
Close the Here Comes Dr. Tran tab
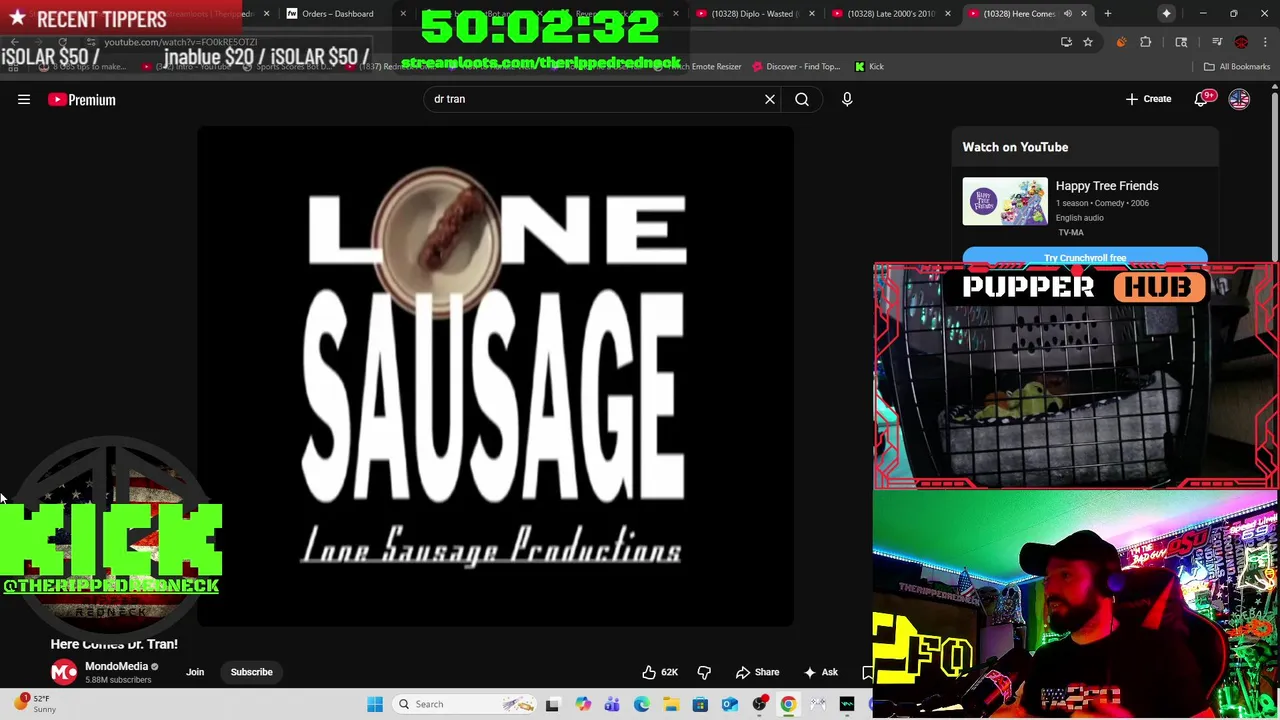pyautogui.click(x=1083, y=14)
